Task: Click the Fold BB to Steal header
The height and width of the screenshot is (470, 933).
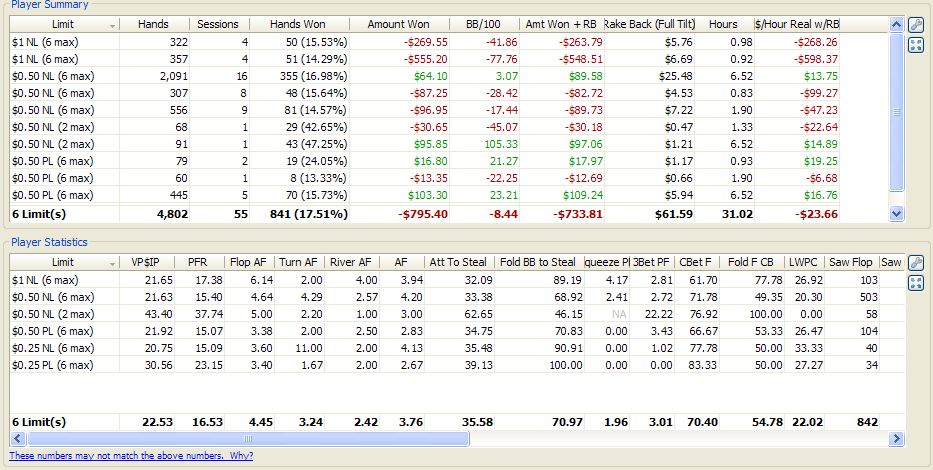Action: (x=538, y=262)
